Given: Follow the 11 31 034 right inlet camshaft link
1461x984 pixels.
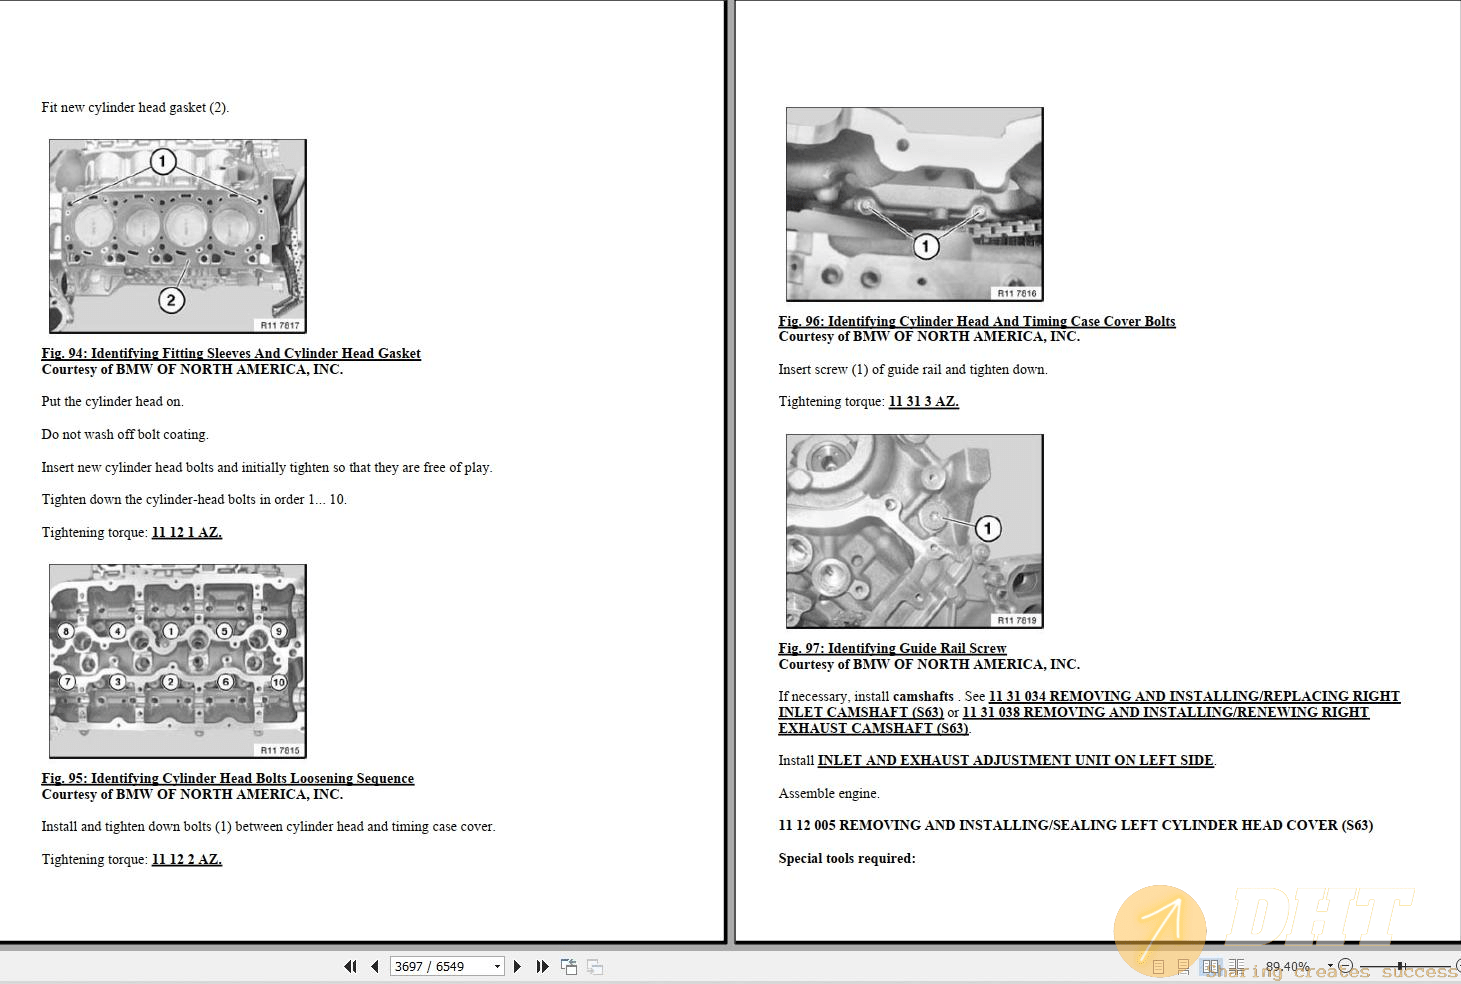Looking at the screenshot, I should point(1089,704).
